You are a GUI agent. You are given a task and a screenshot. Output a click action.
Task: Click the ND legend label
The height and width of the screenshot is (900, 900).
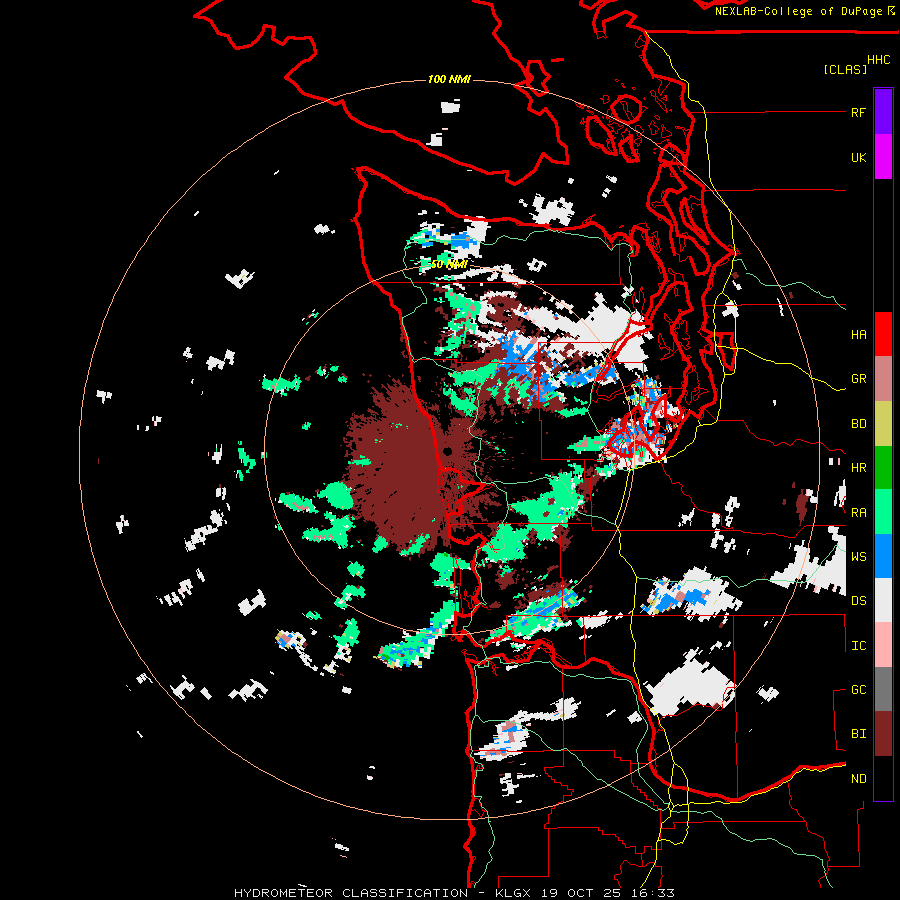pos(858,779)
